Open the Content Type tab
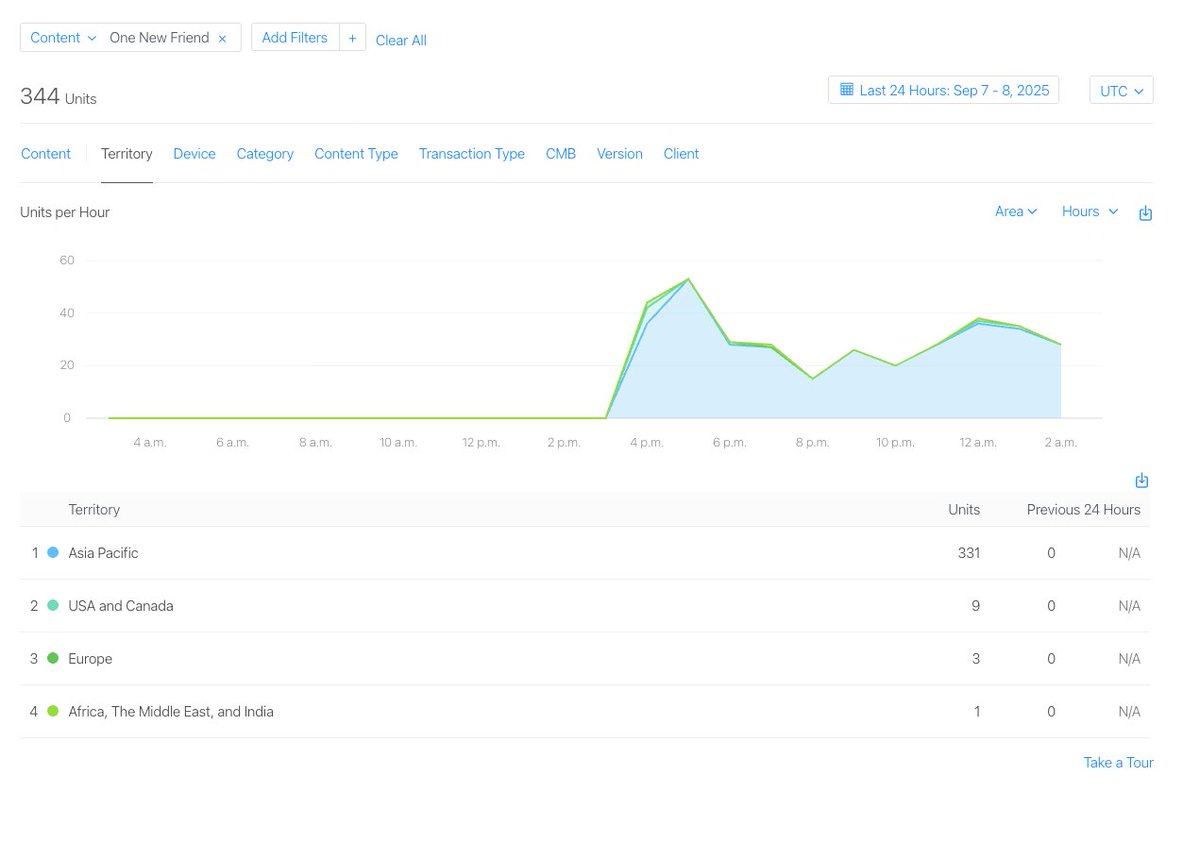 [356, 154]
